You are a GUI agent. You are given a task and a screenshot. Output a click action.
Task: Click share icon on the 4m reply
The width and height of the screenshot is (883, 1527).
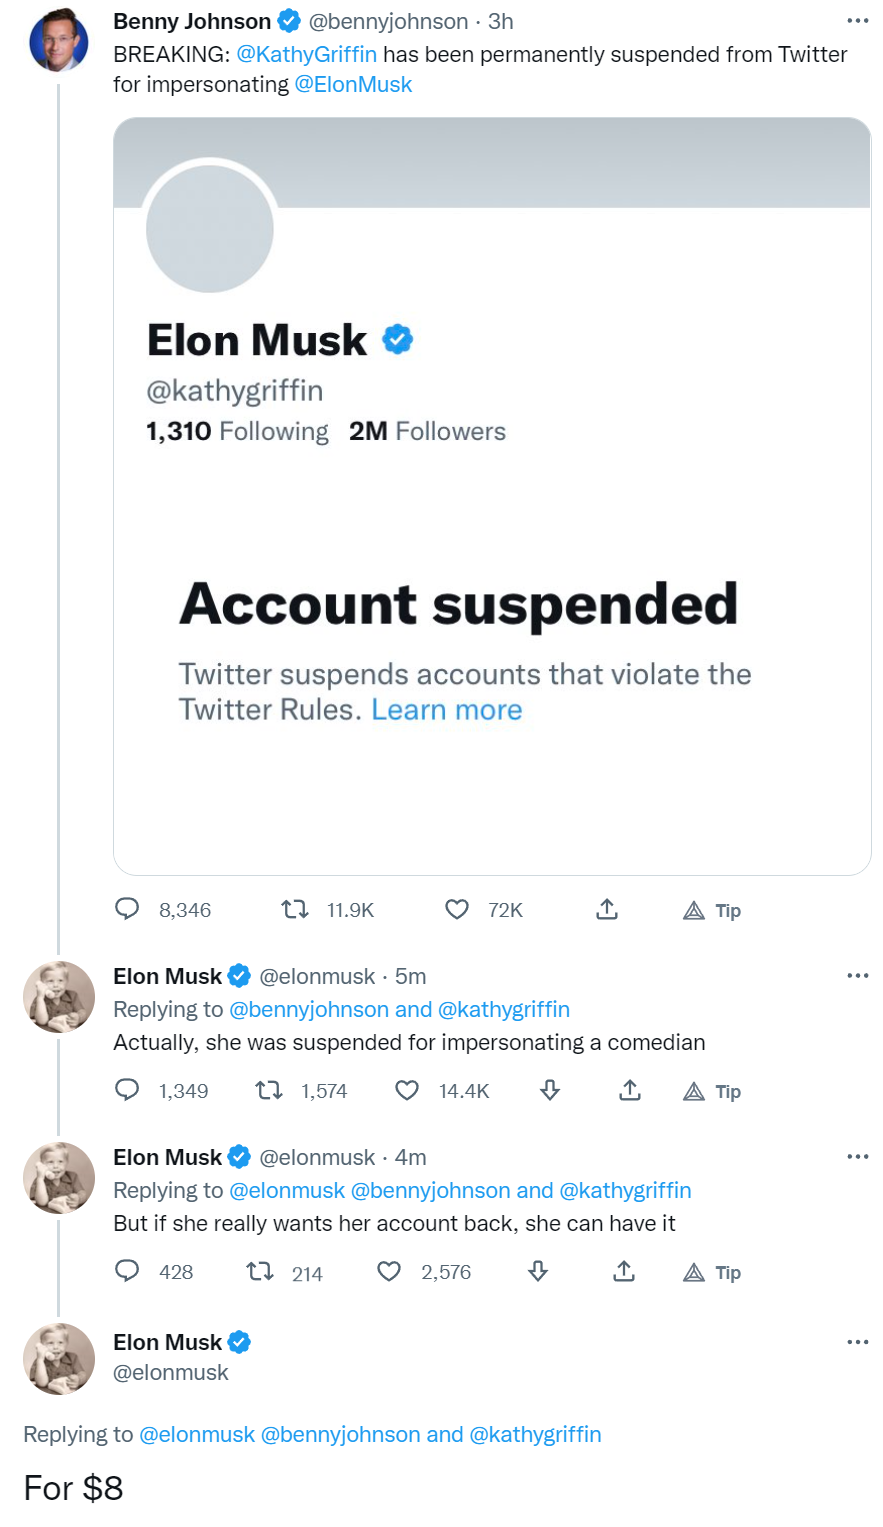point(624,1271)
